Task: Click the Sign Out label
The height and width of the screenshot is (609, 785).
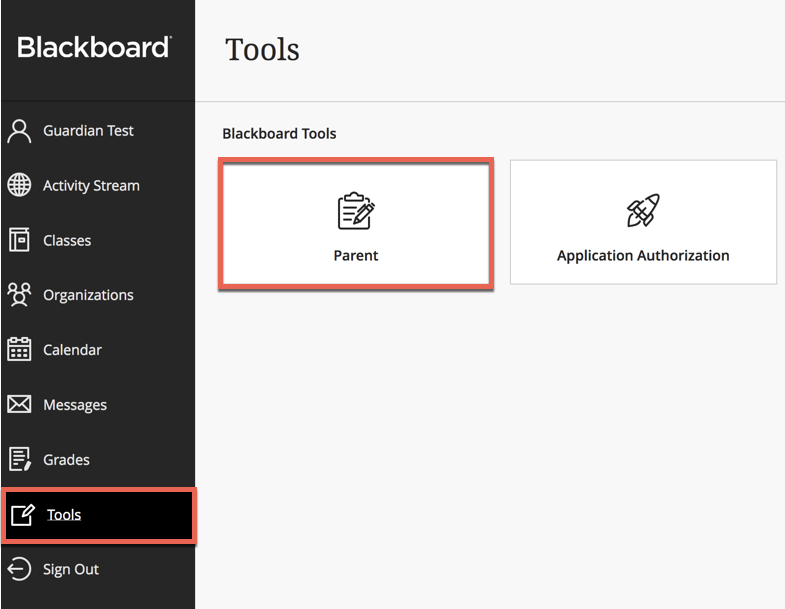Action: 71,569
